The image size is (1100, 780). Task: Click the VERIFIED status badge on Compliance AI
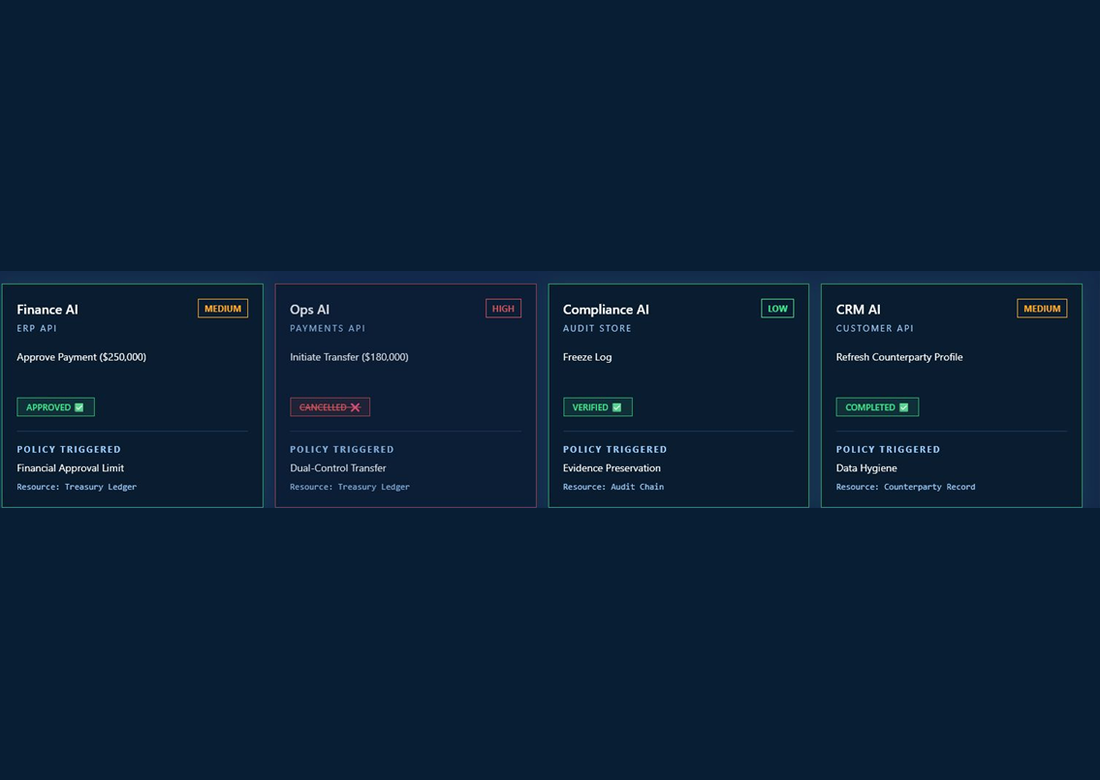(598, 407)
